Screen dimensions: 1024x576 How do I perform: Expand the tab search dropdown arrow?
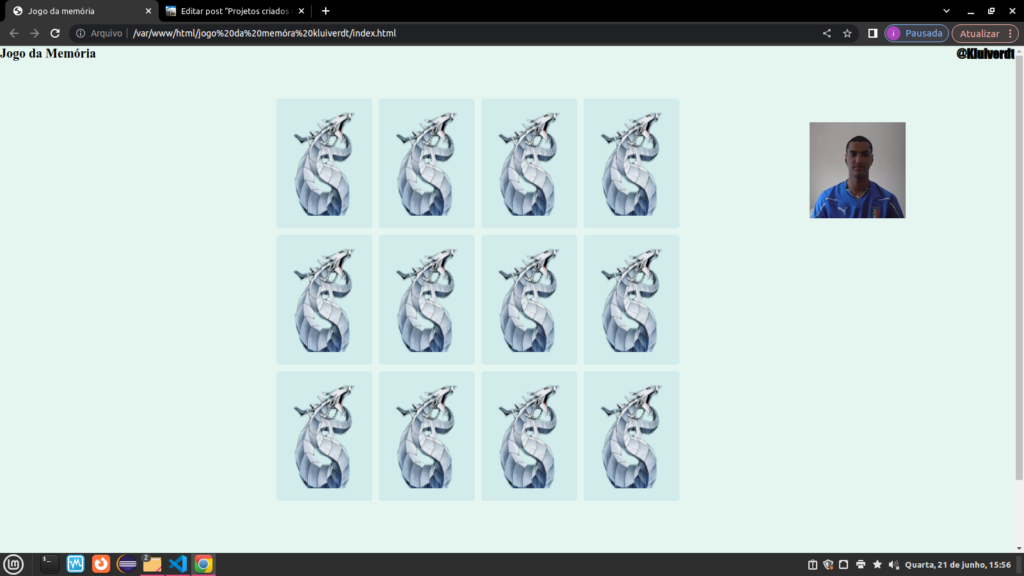click(945, 11)
